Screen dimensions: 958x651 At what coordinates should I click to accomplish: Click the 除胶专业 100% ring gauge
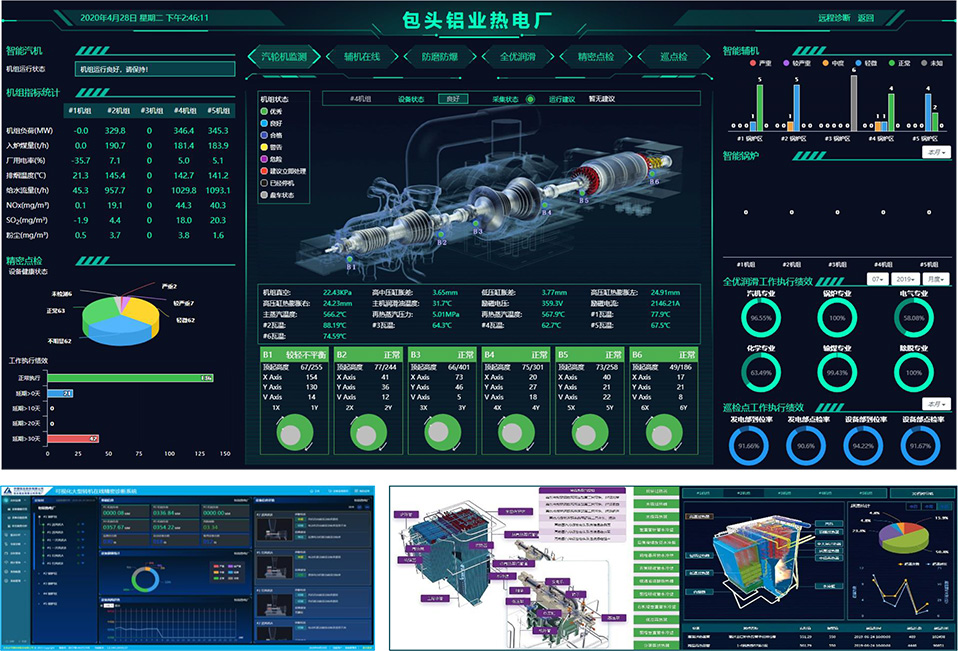pyautogui.click(x=913, y=372)
